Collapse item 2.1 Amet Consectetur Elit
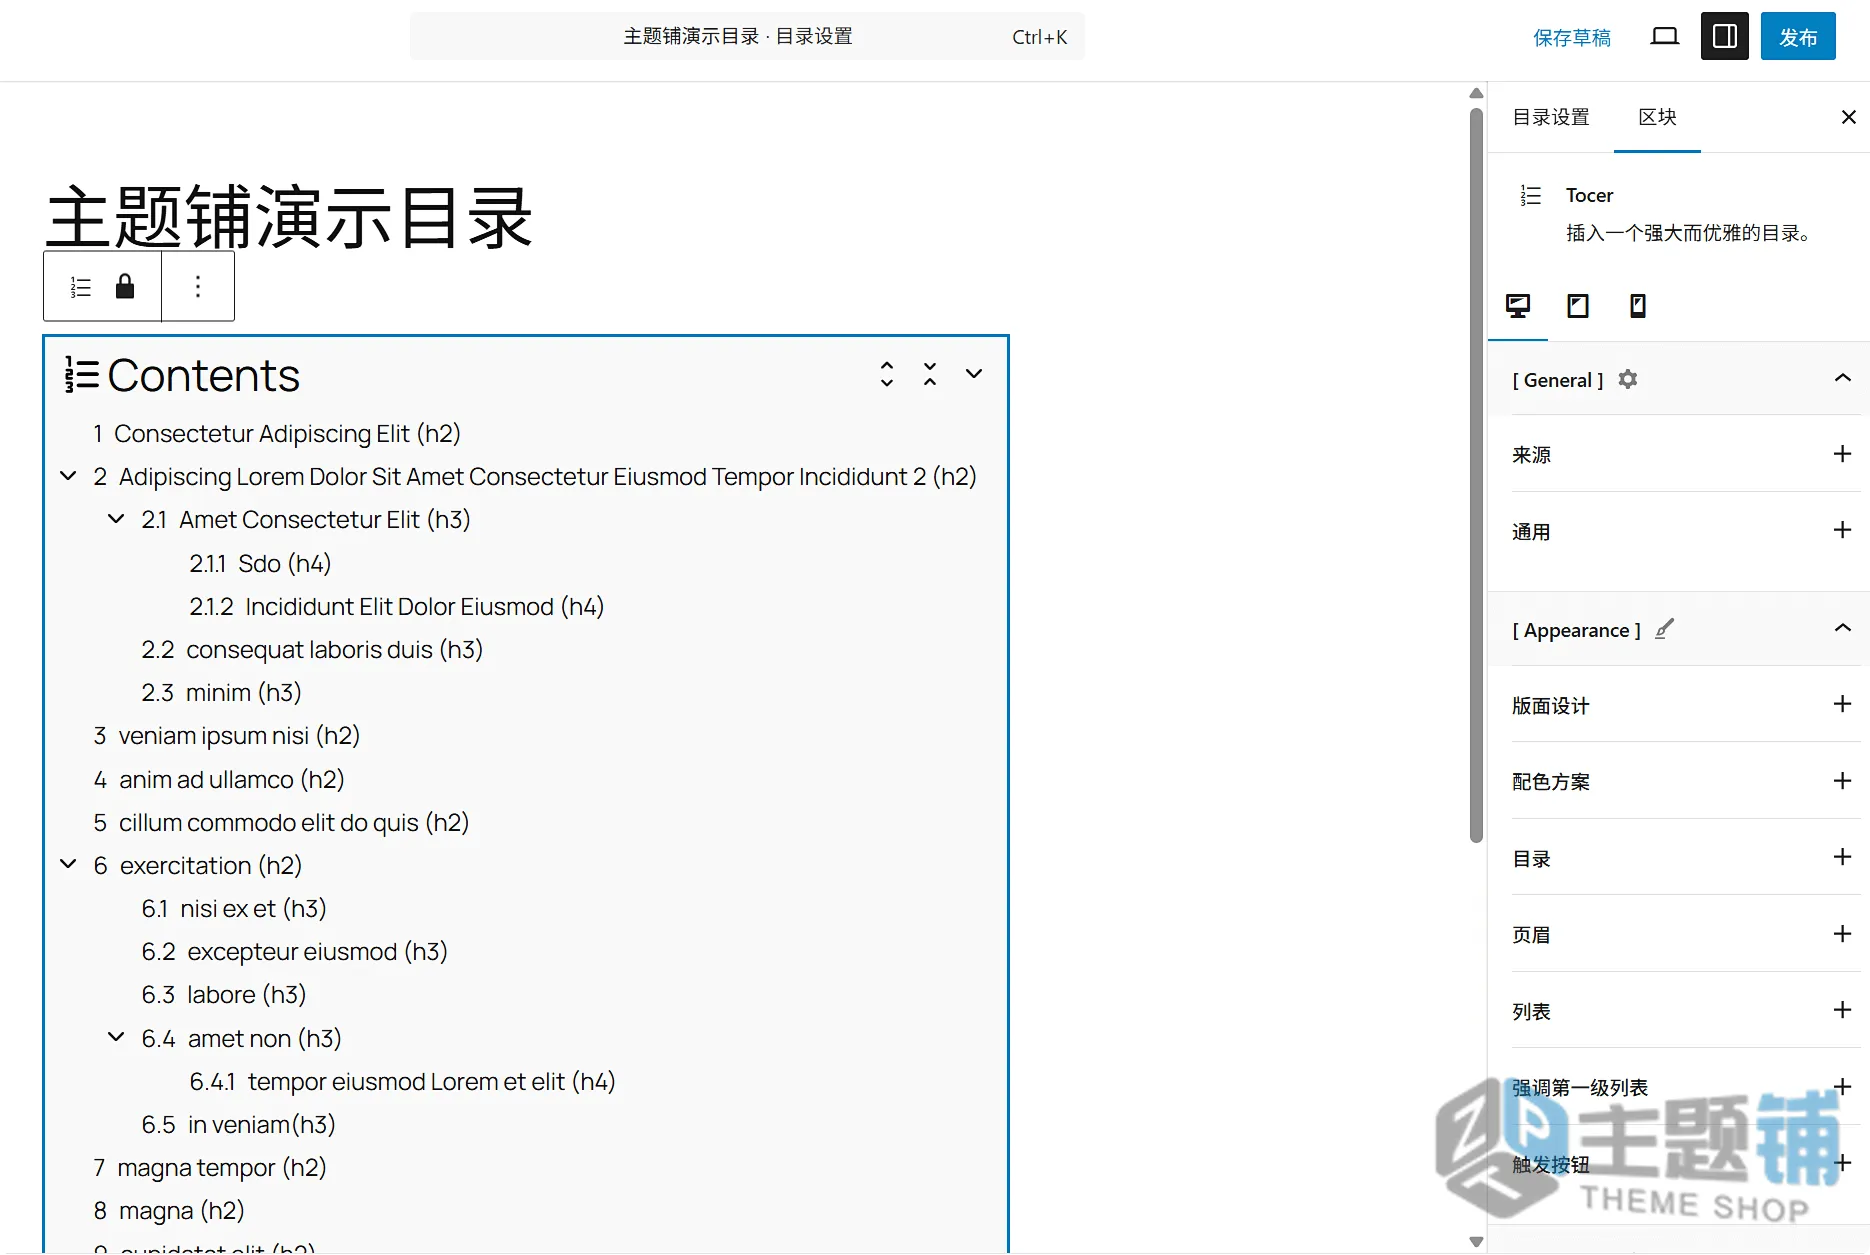The image size is (1870, 1255). 116,519
